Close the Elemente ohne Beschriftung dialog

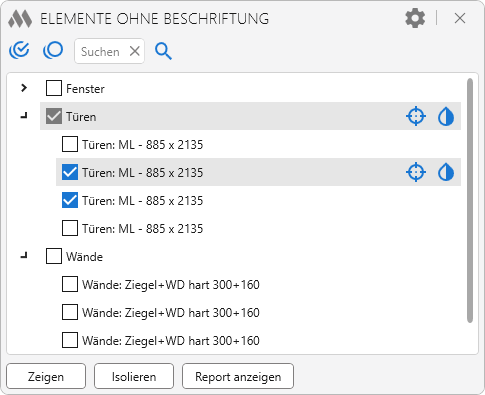click(460, 18)
